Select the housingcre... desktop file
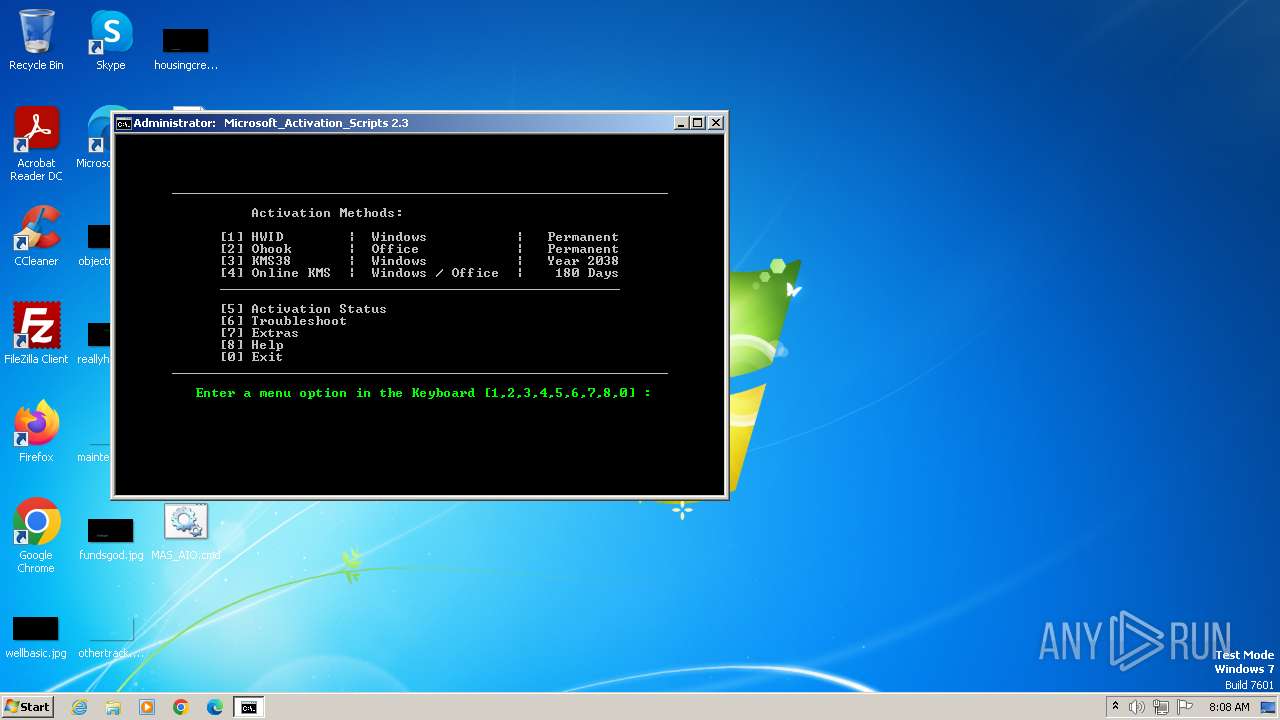Viewport: 1280px width, 720px height. click(186, 49)
